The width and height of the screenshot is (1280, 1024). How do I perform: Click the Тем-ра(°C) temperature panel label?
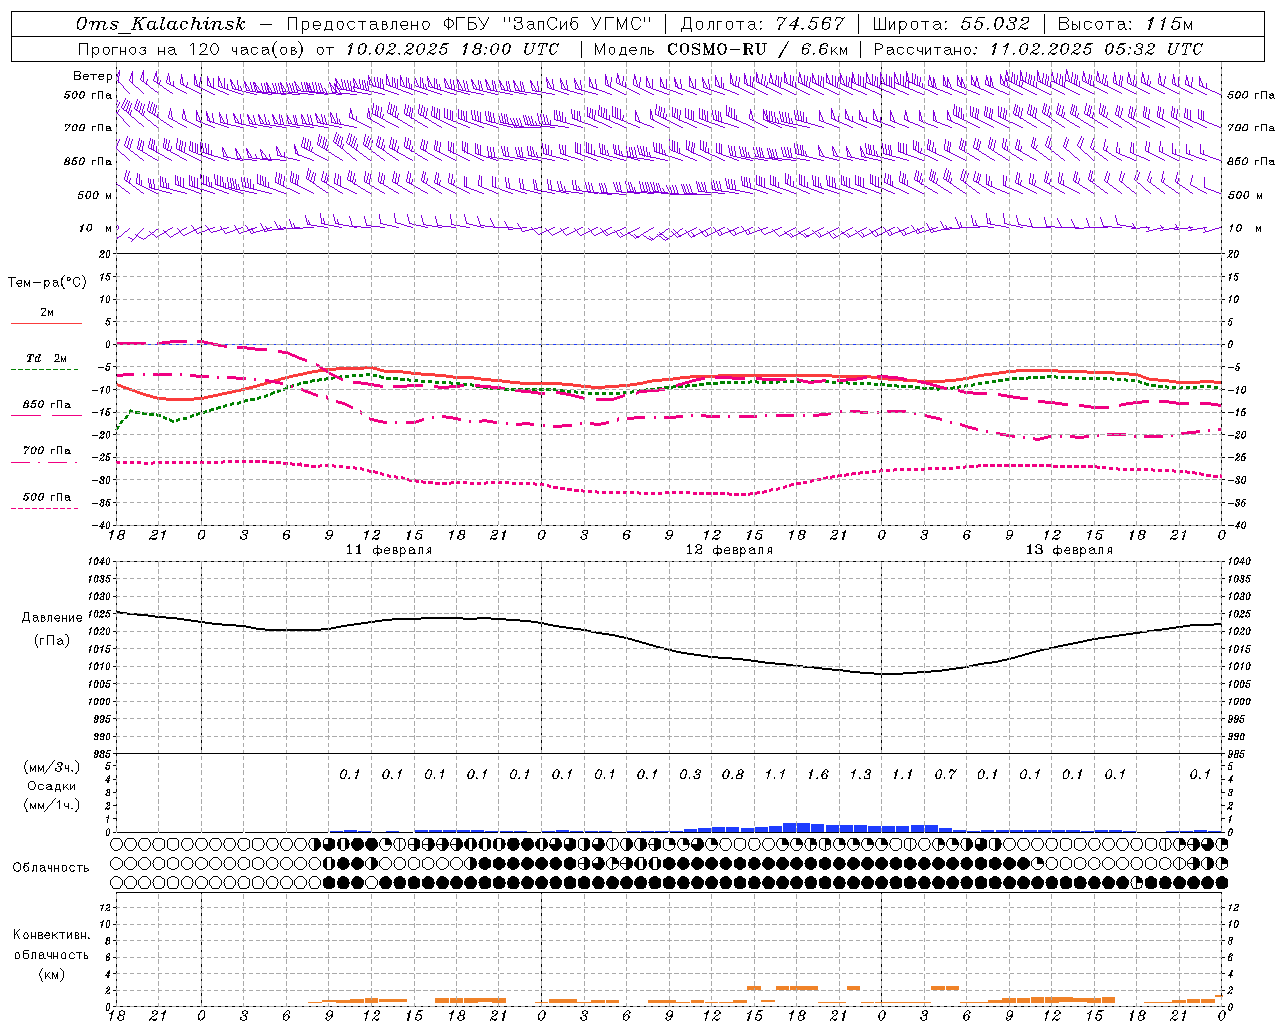(47, 283)
